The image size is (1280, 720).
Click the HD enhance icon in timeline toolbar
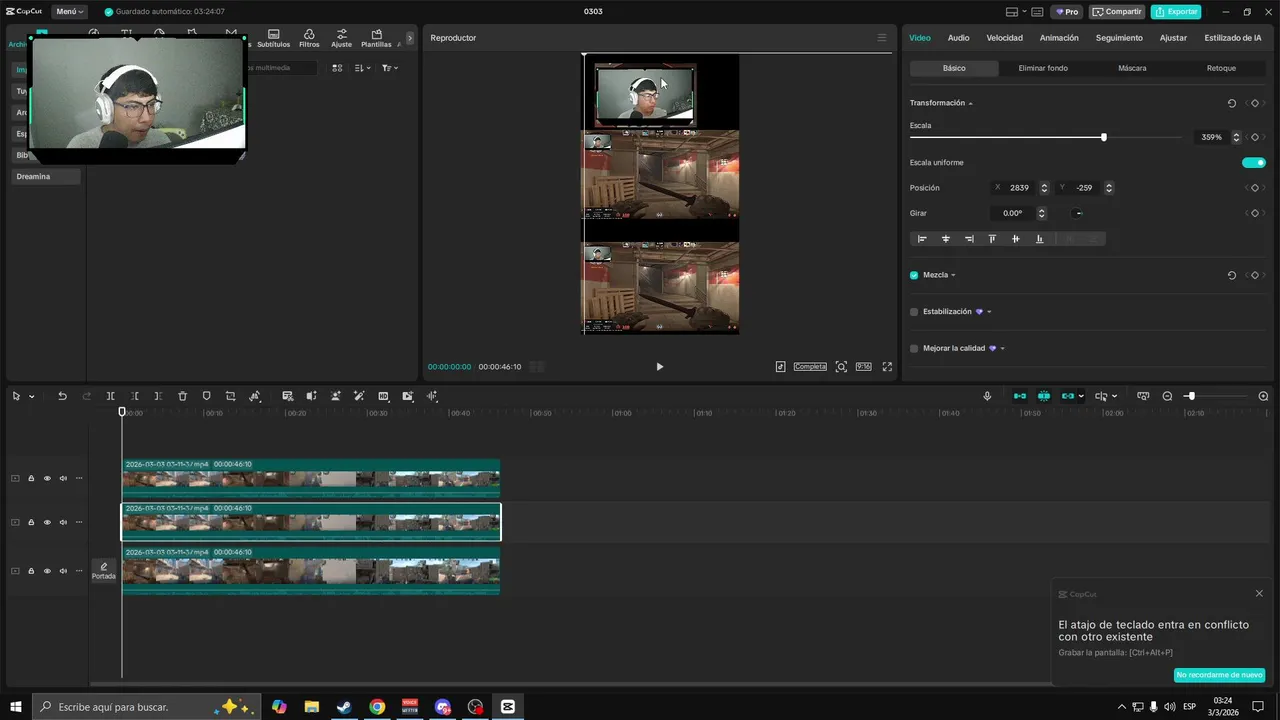383,396
